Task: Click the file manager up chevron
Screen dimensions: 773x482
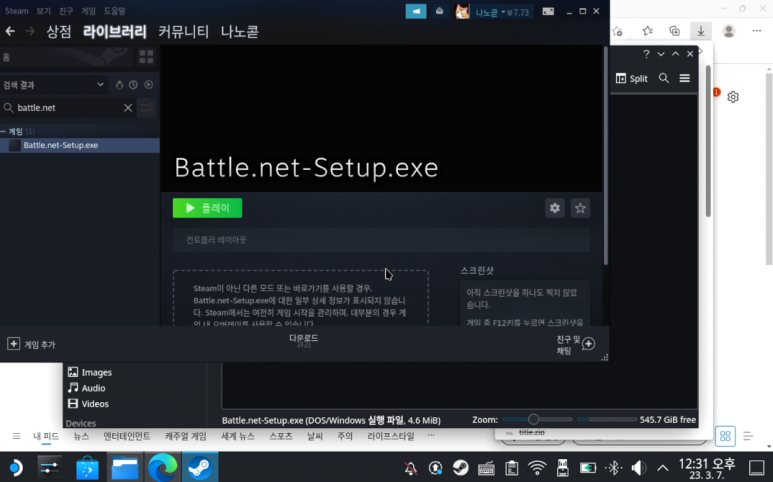Action: click(675, 54)
